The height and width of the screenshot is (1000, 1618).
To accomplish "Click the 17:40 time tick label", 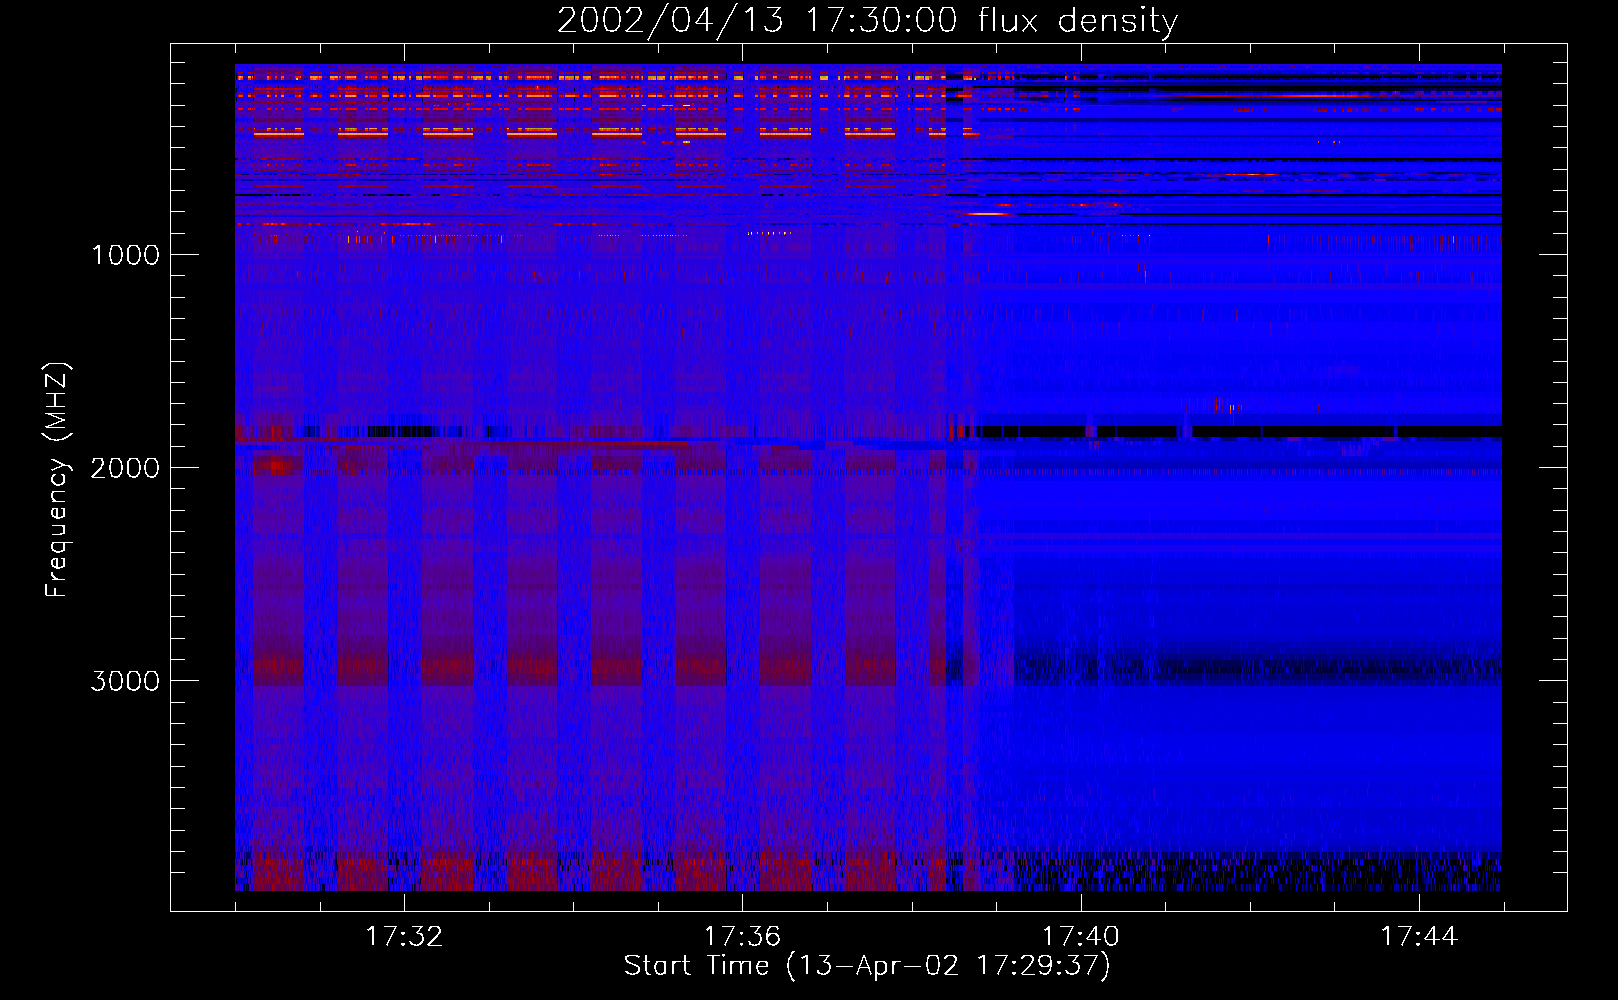I will (1081, 937).
